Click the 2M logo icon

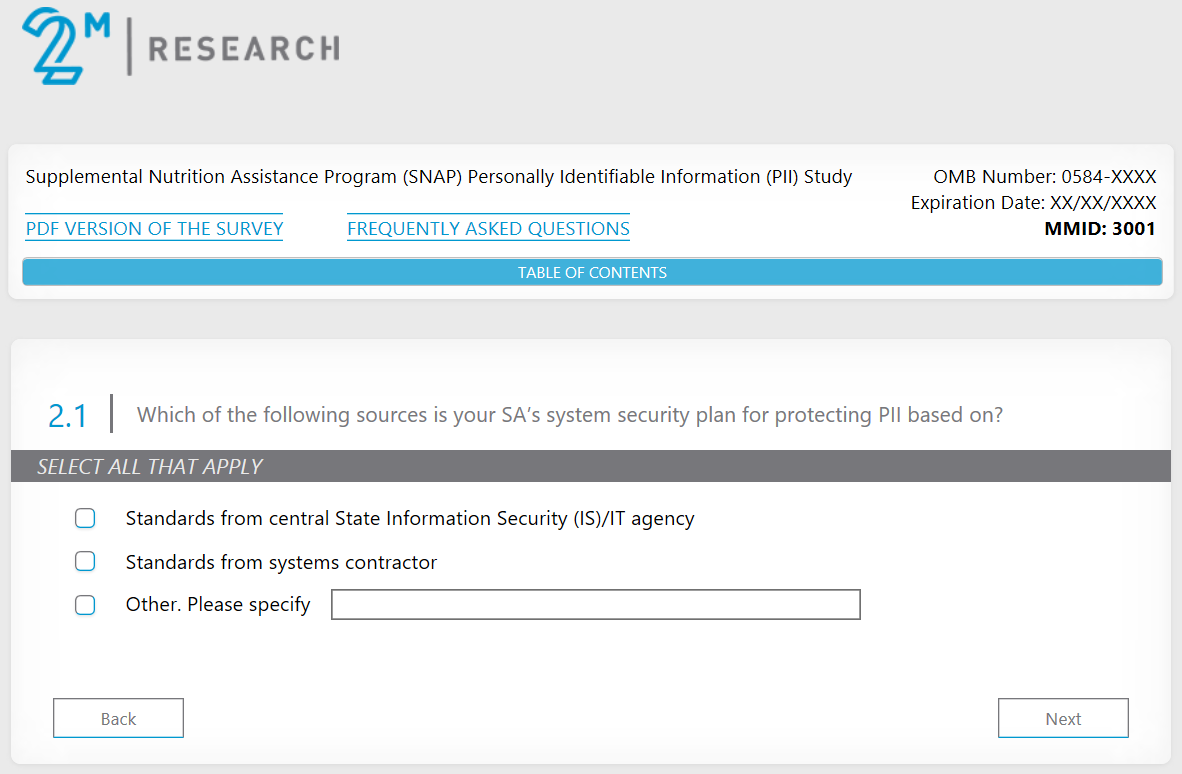(65, 45)
